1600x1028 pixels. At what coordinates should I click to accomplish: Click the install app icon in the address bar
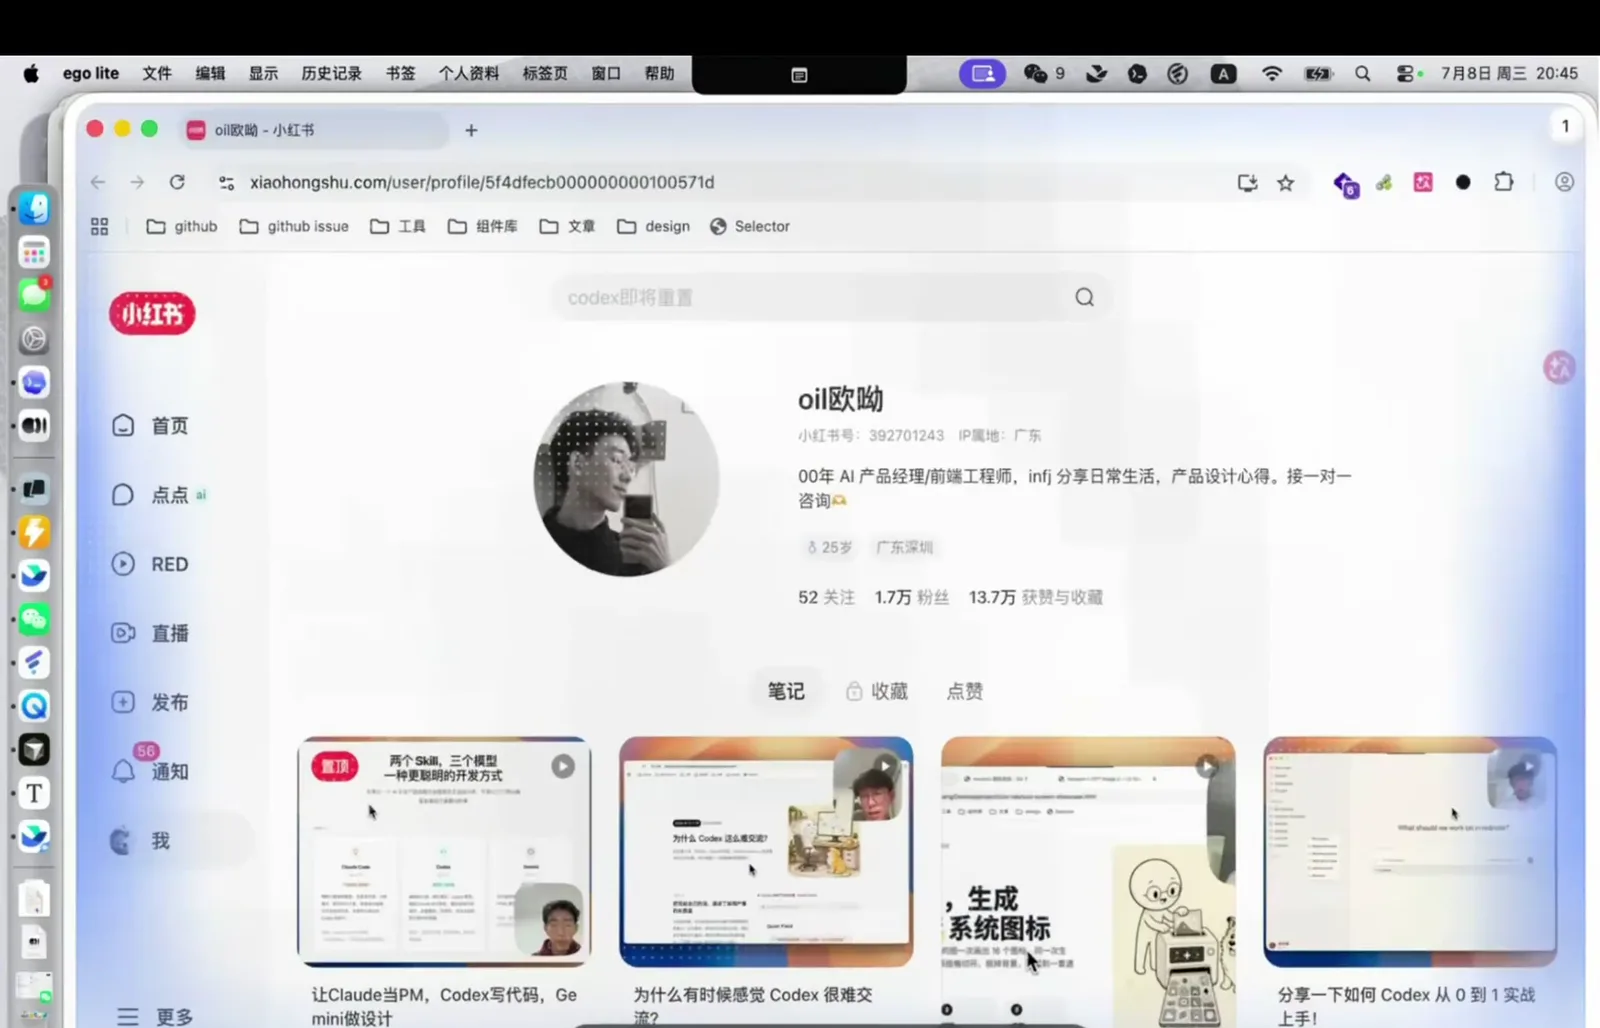[1247, 182]
